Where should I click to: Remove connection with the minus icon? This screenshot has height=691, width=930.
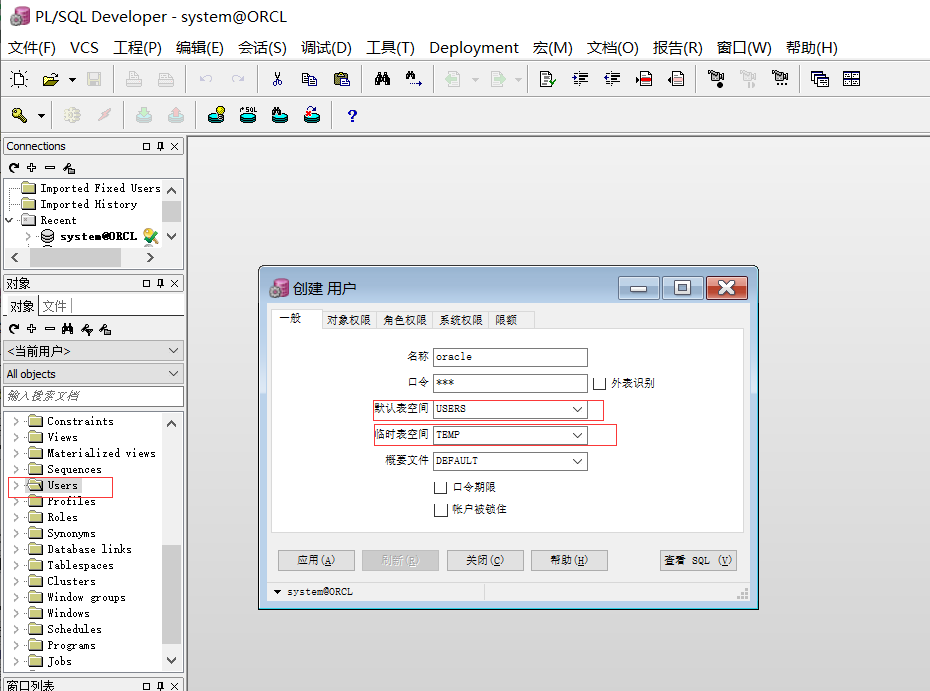(50, 168)
